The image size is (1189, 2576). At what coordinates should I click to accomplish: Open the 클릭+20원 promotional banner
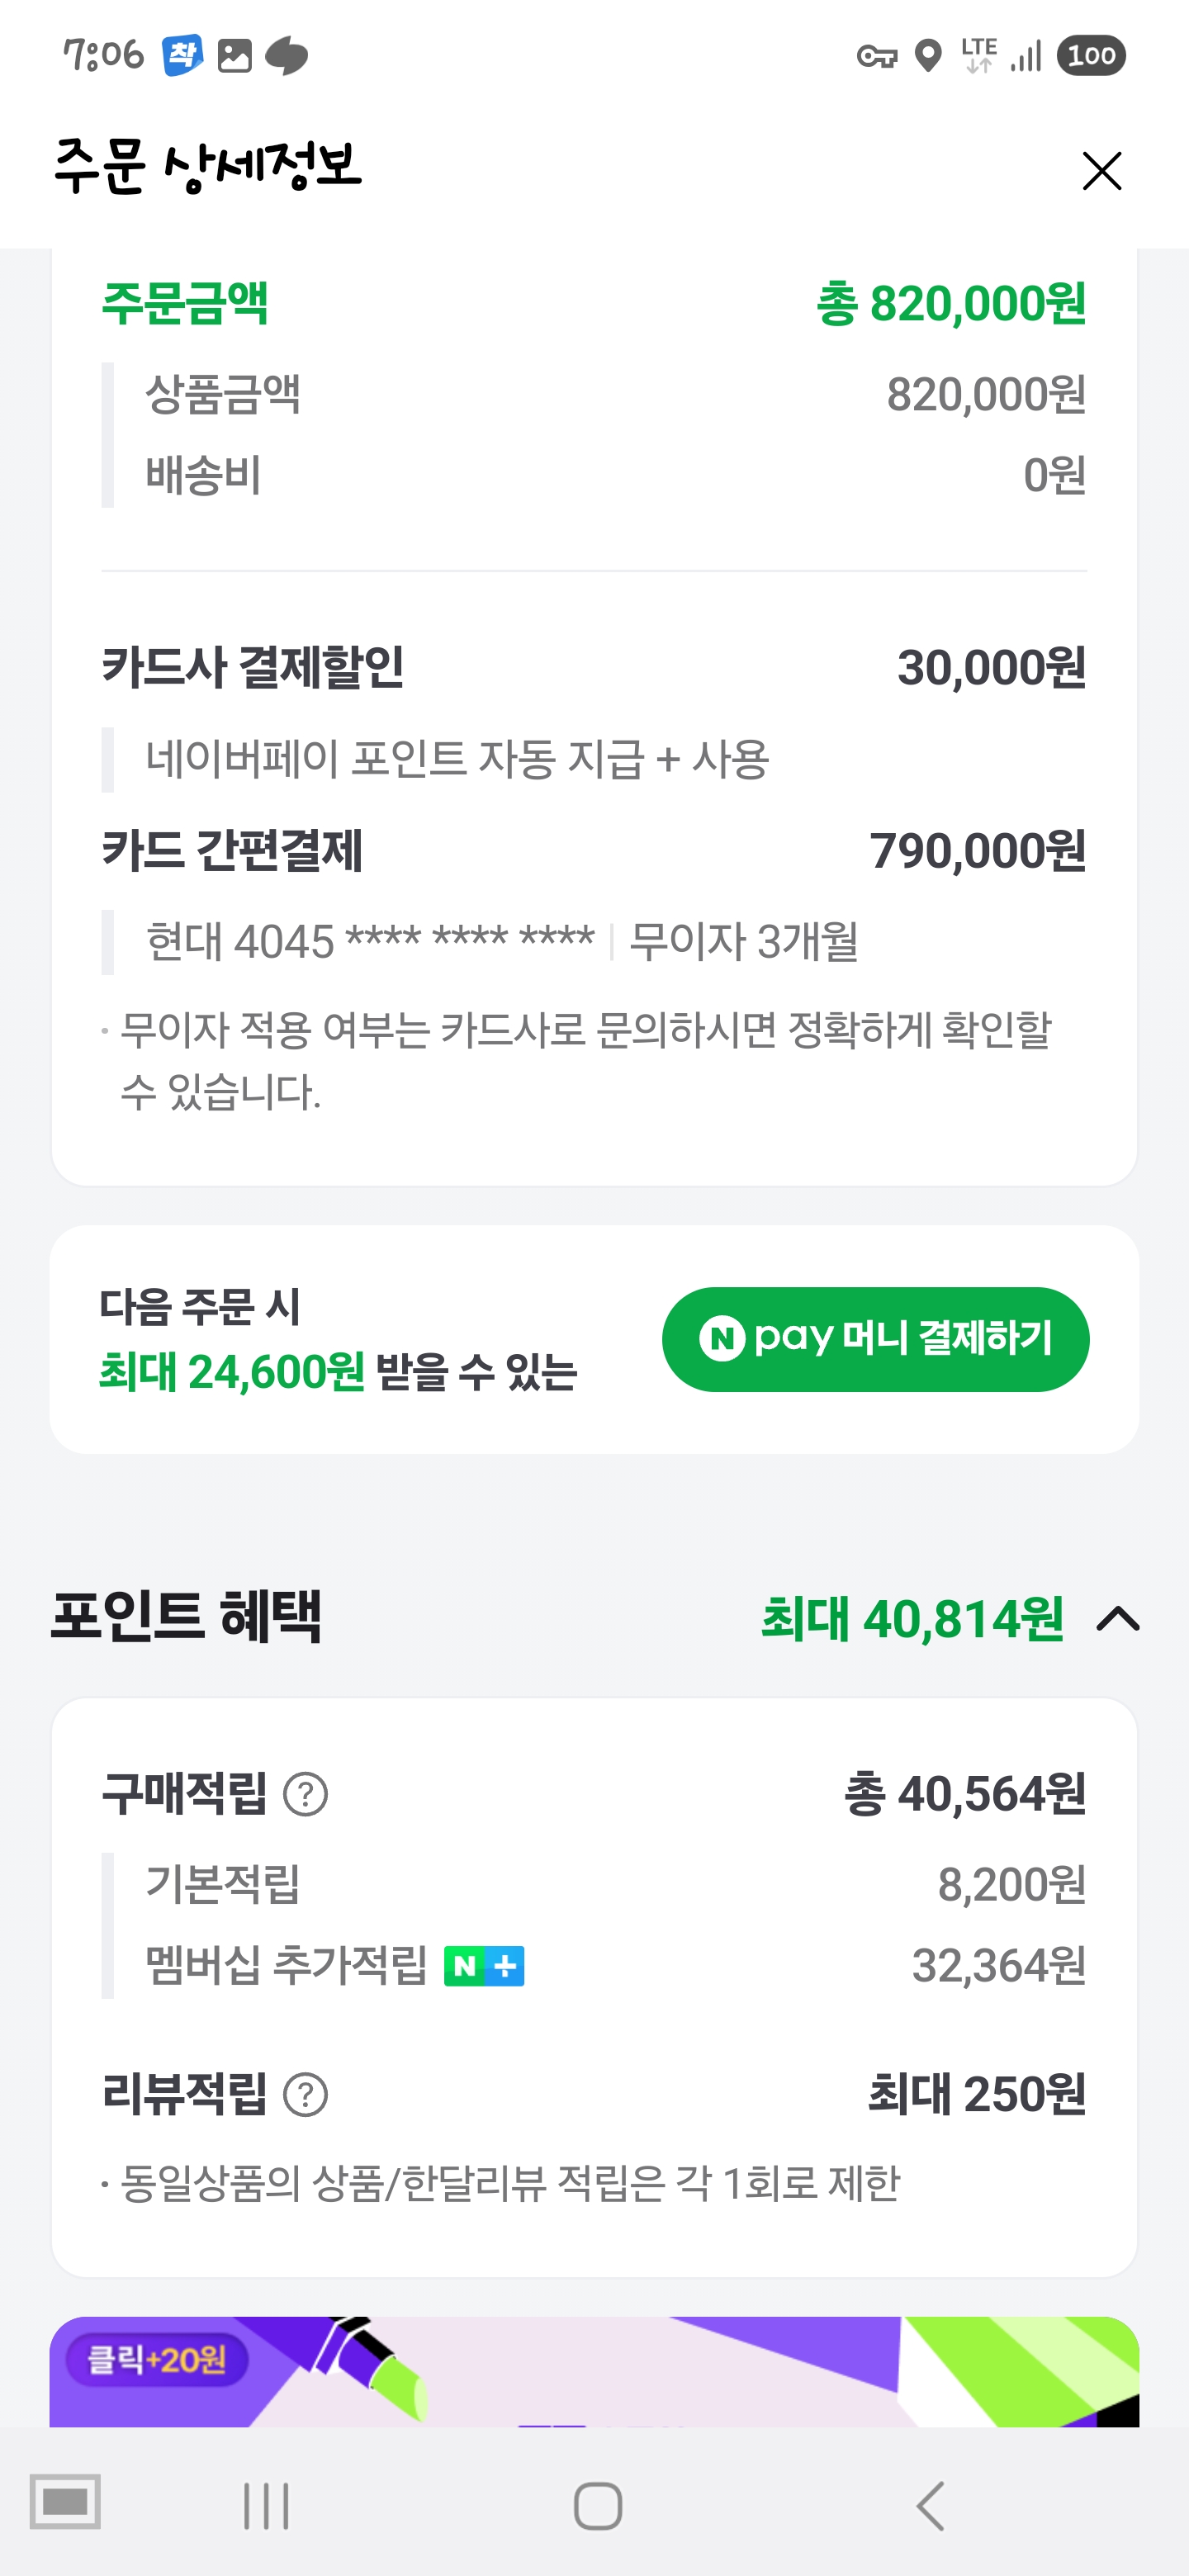[594, 2370]
